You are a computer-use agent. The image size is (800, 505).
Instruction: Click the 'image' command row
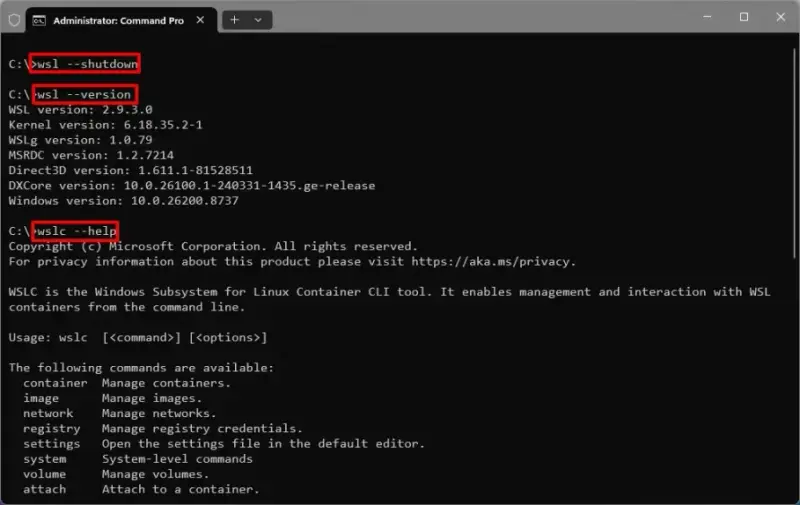click(x=113, y=398)
